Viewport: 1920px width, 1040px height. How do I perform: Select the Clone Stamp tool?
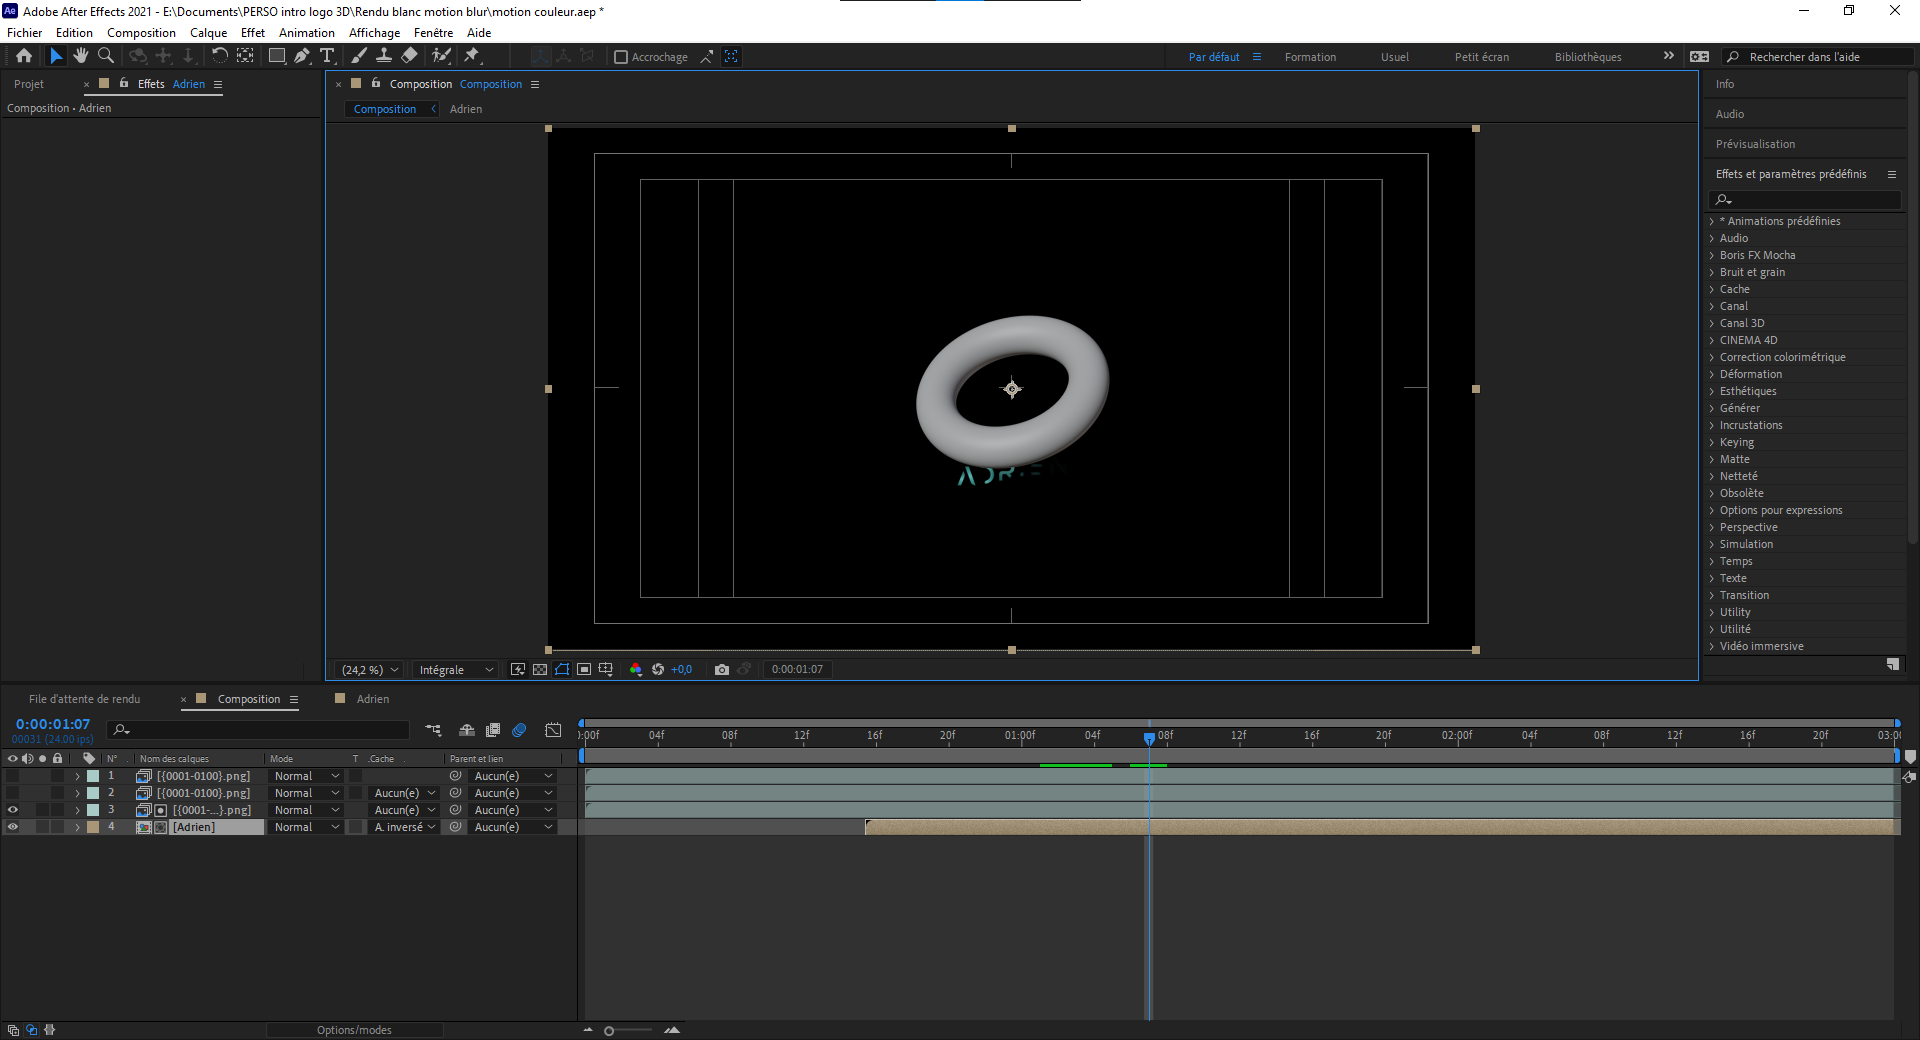[x=384, y=56]
